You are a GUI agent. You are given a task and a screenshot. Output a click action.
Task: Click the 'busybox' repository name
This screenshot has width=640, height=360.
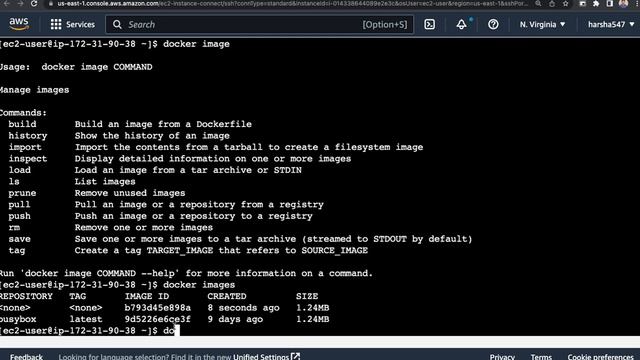[18, 319]
